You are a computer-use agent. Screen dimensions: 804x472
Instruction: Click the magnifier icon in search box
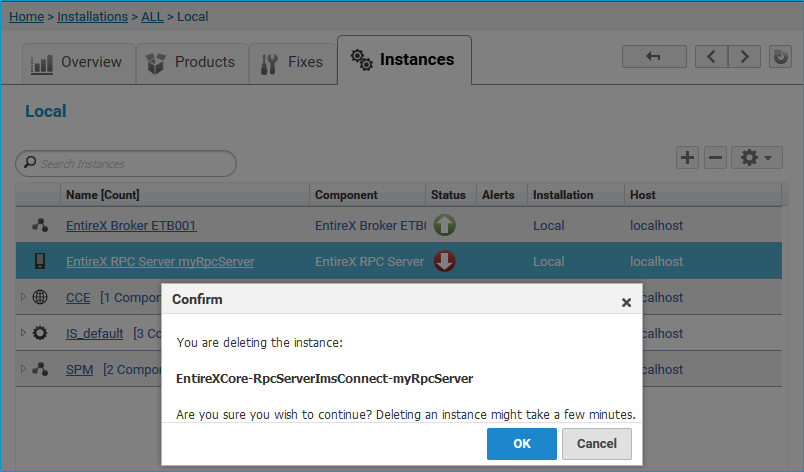30,162
